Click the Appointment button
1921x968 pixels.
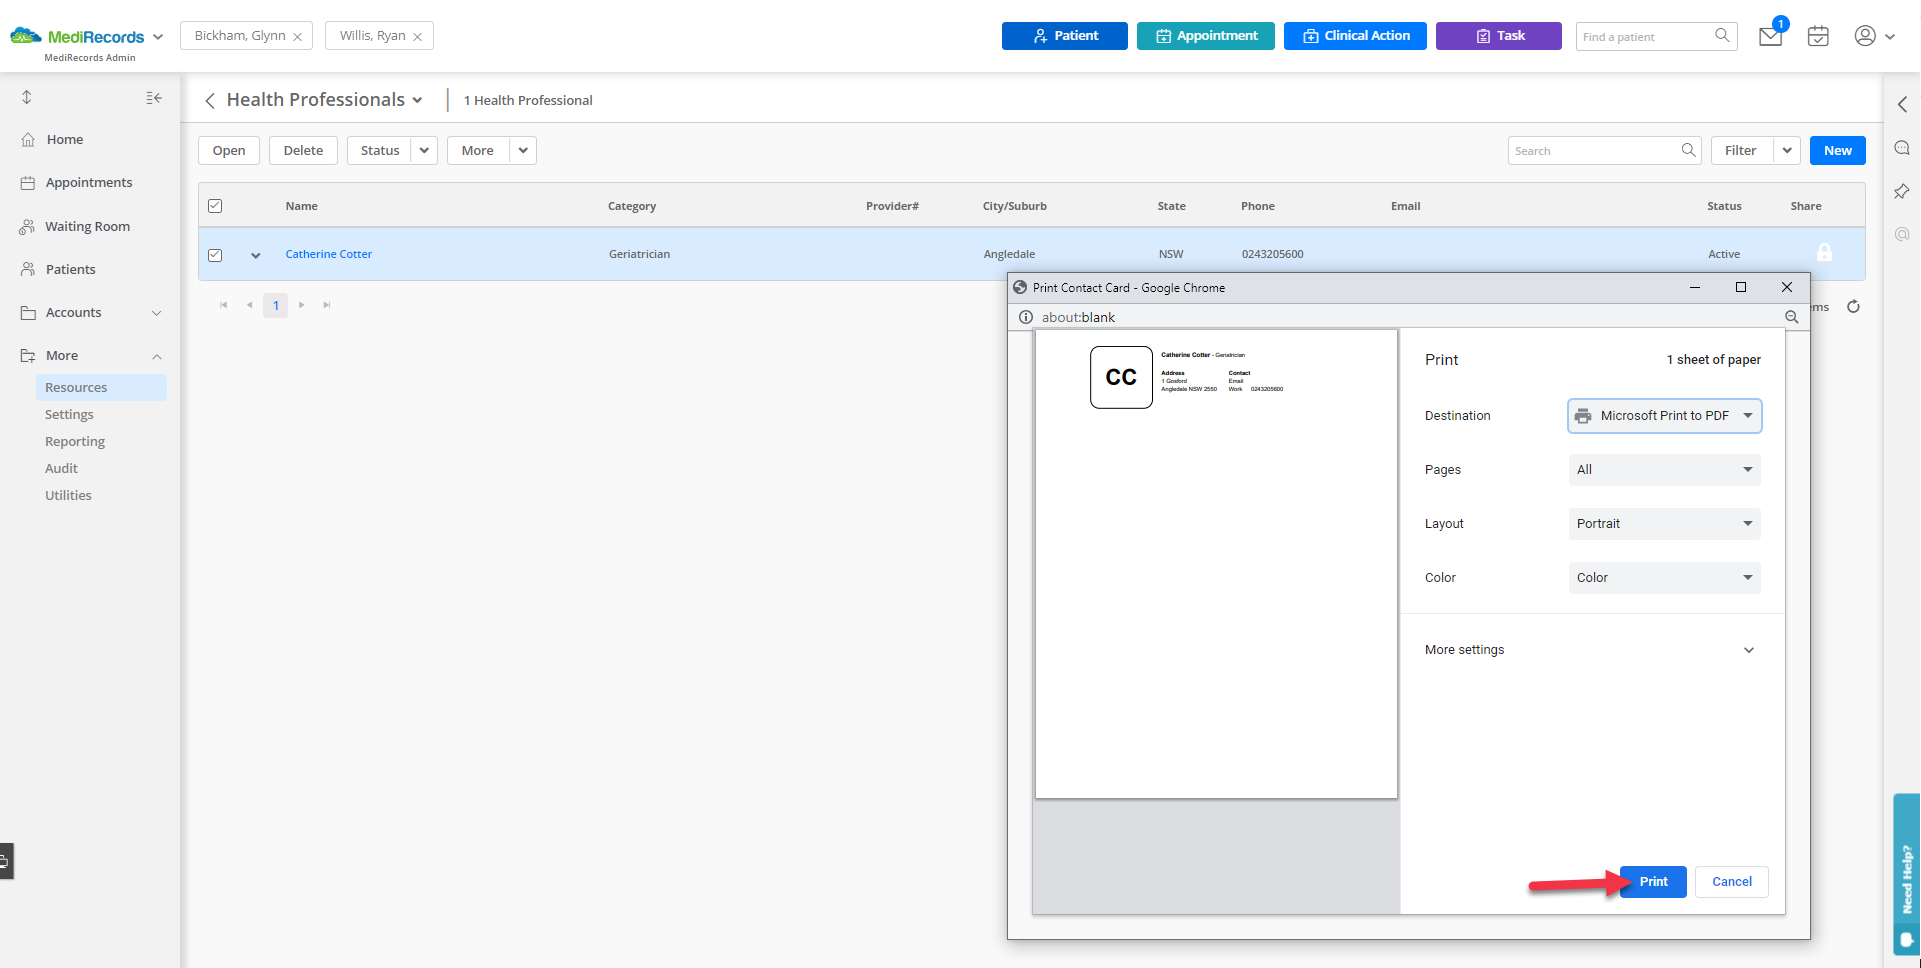pos(1206,36)
